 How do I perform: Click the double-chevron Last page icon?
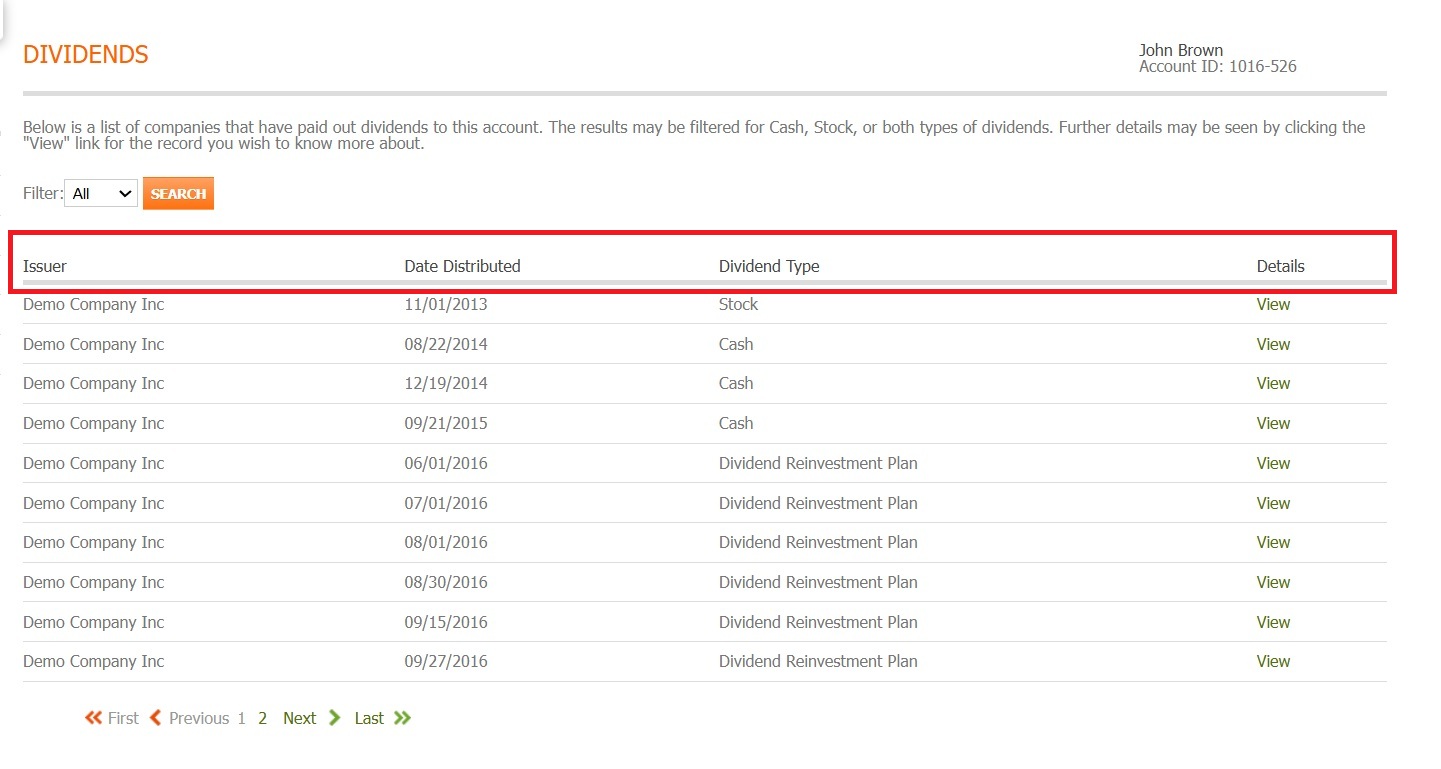(x=403, y=718)
